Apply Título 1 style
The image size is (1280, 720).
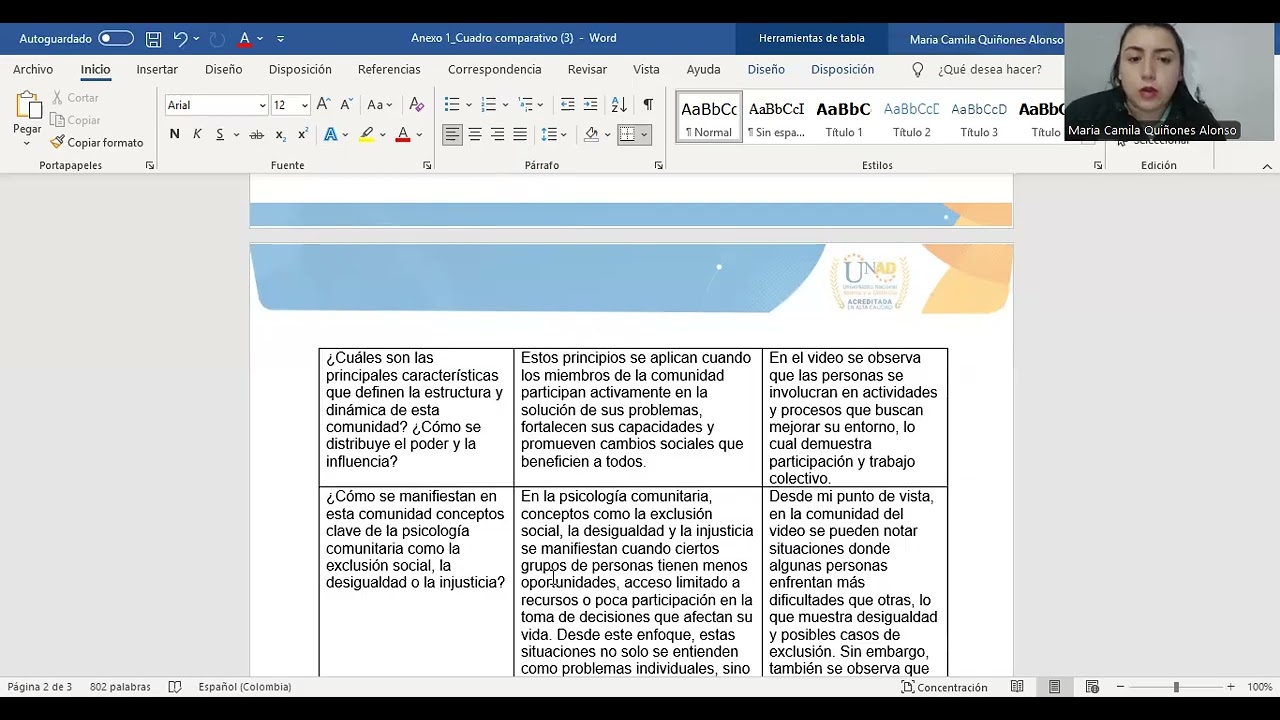click(844, 117)
